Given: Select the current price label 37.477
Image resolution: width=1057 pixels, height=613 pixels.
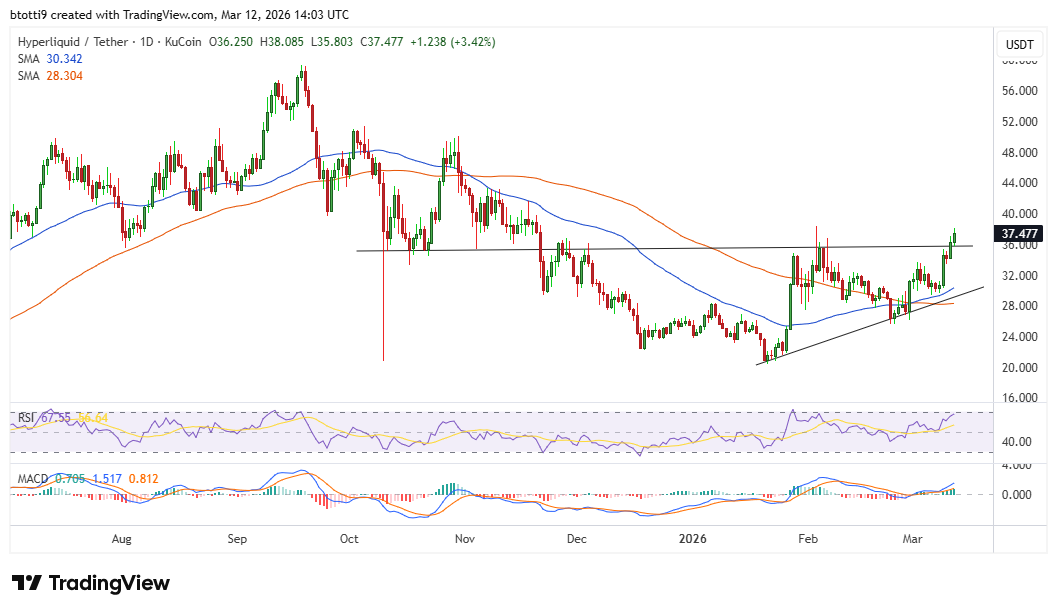Looking at the screenshot, I should coord(1020,234).
